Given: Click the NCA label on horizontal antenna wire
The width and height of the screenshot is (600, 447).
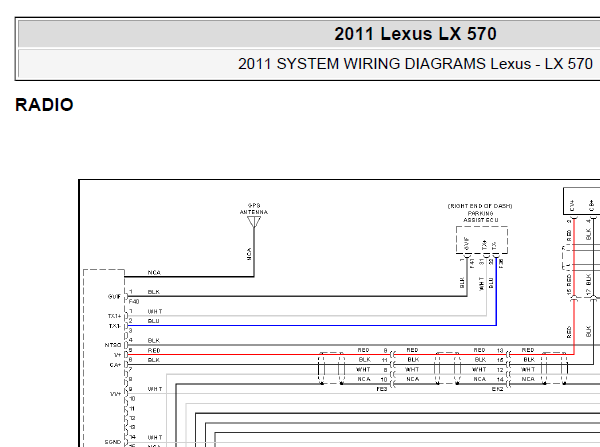Looking at the screenshot, I should [x=154, y=272].
